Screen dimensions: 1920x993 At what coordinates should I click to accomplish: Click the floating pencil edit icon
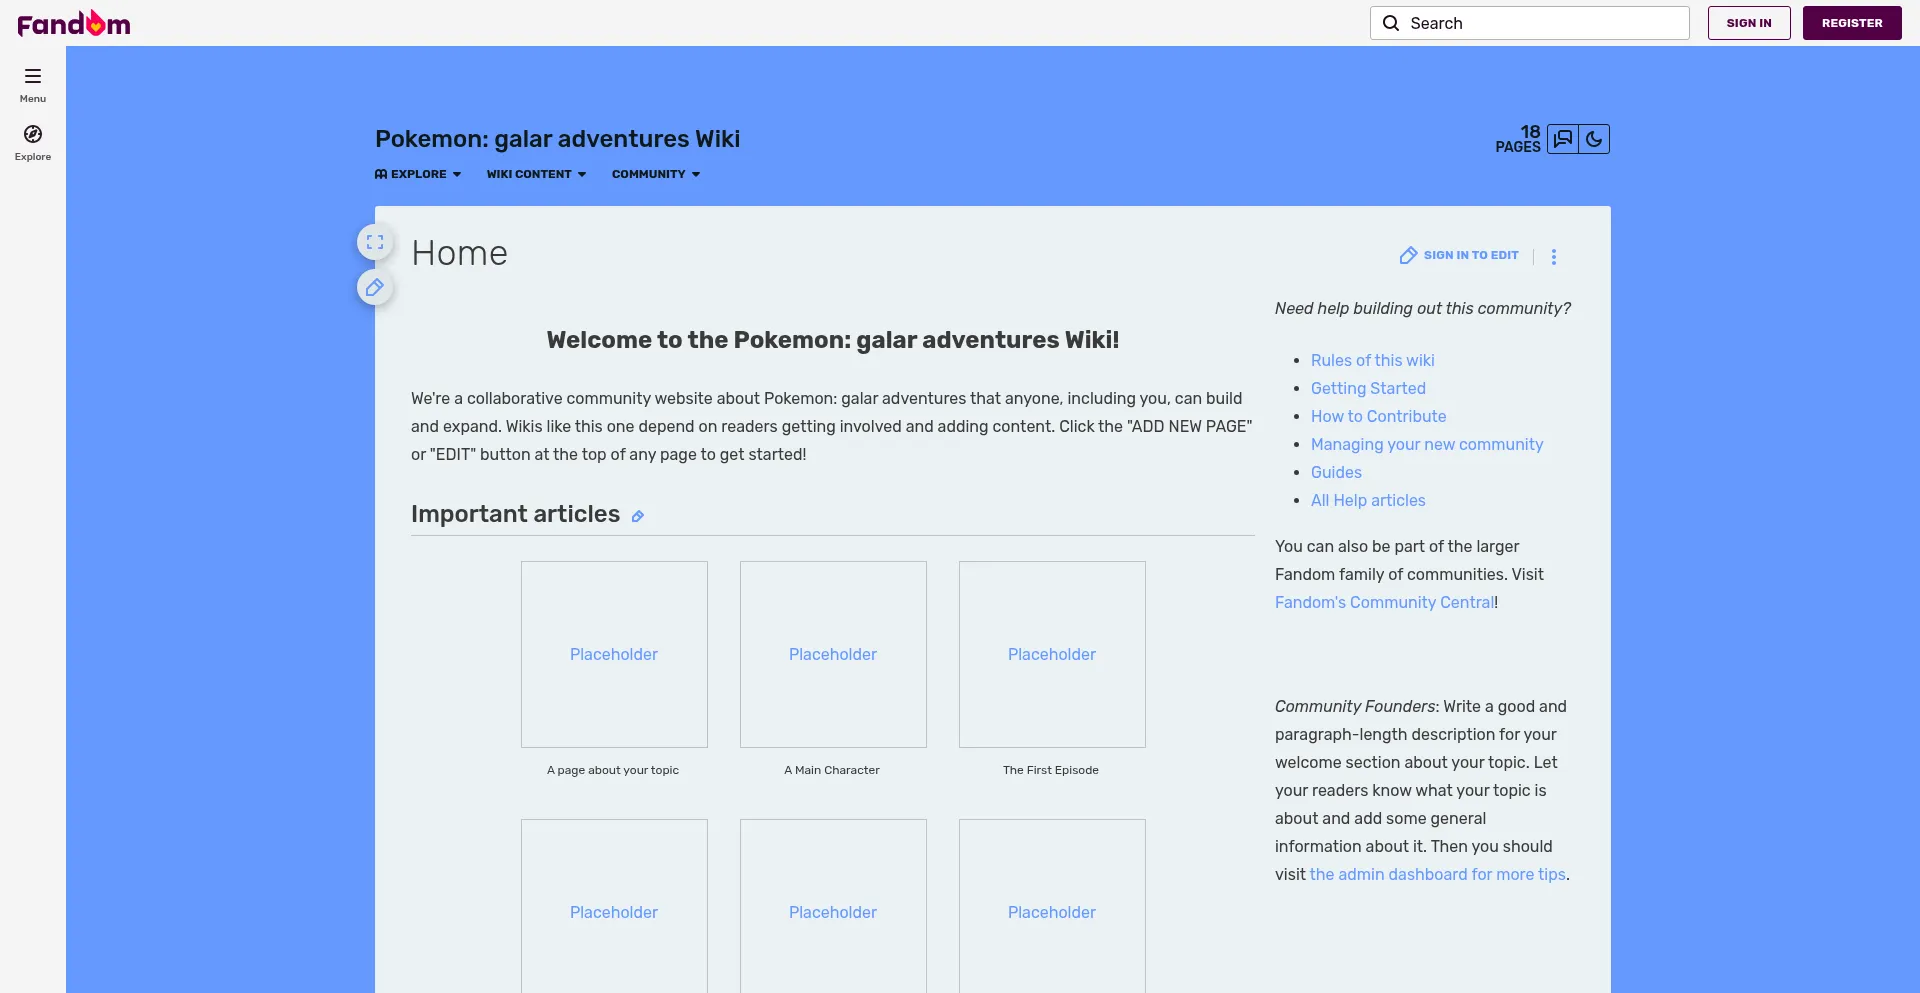click(x=375, y=288)
